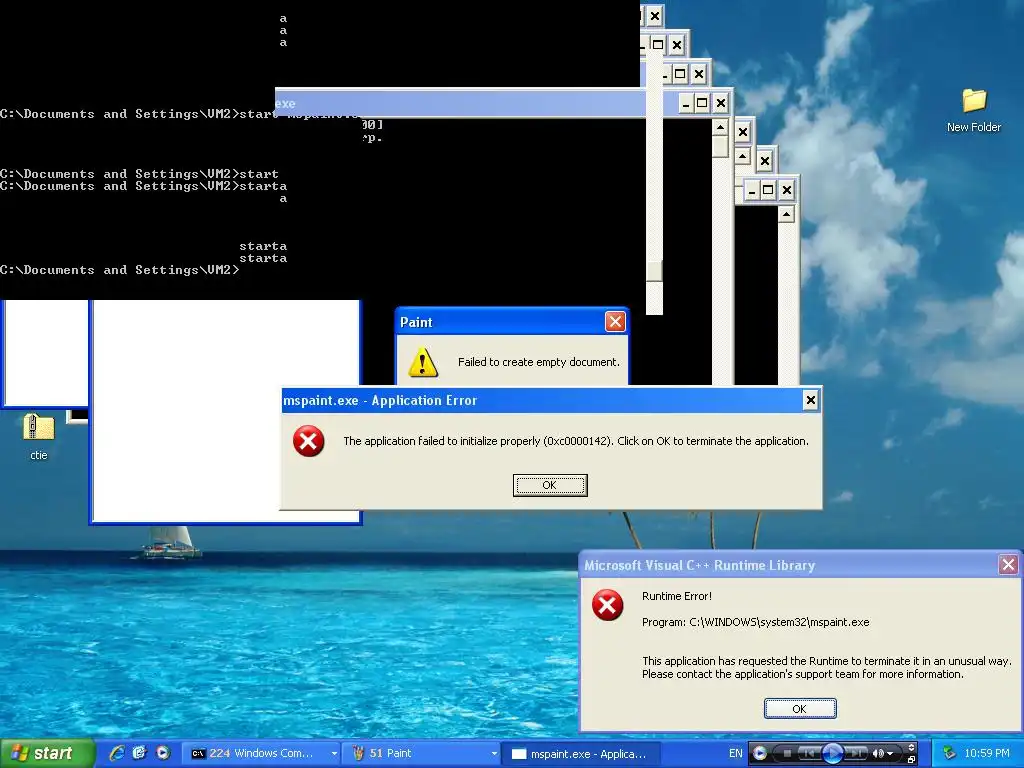Click the 10:59 PM clock
Image resolution: width=1024 pixels, height=768 pixels.
987,753
